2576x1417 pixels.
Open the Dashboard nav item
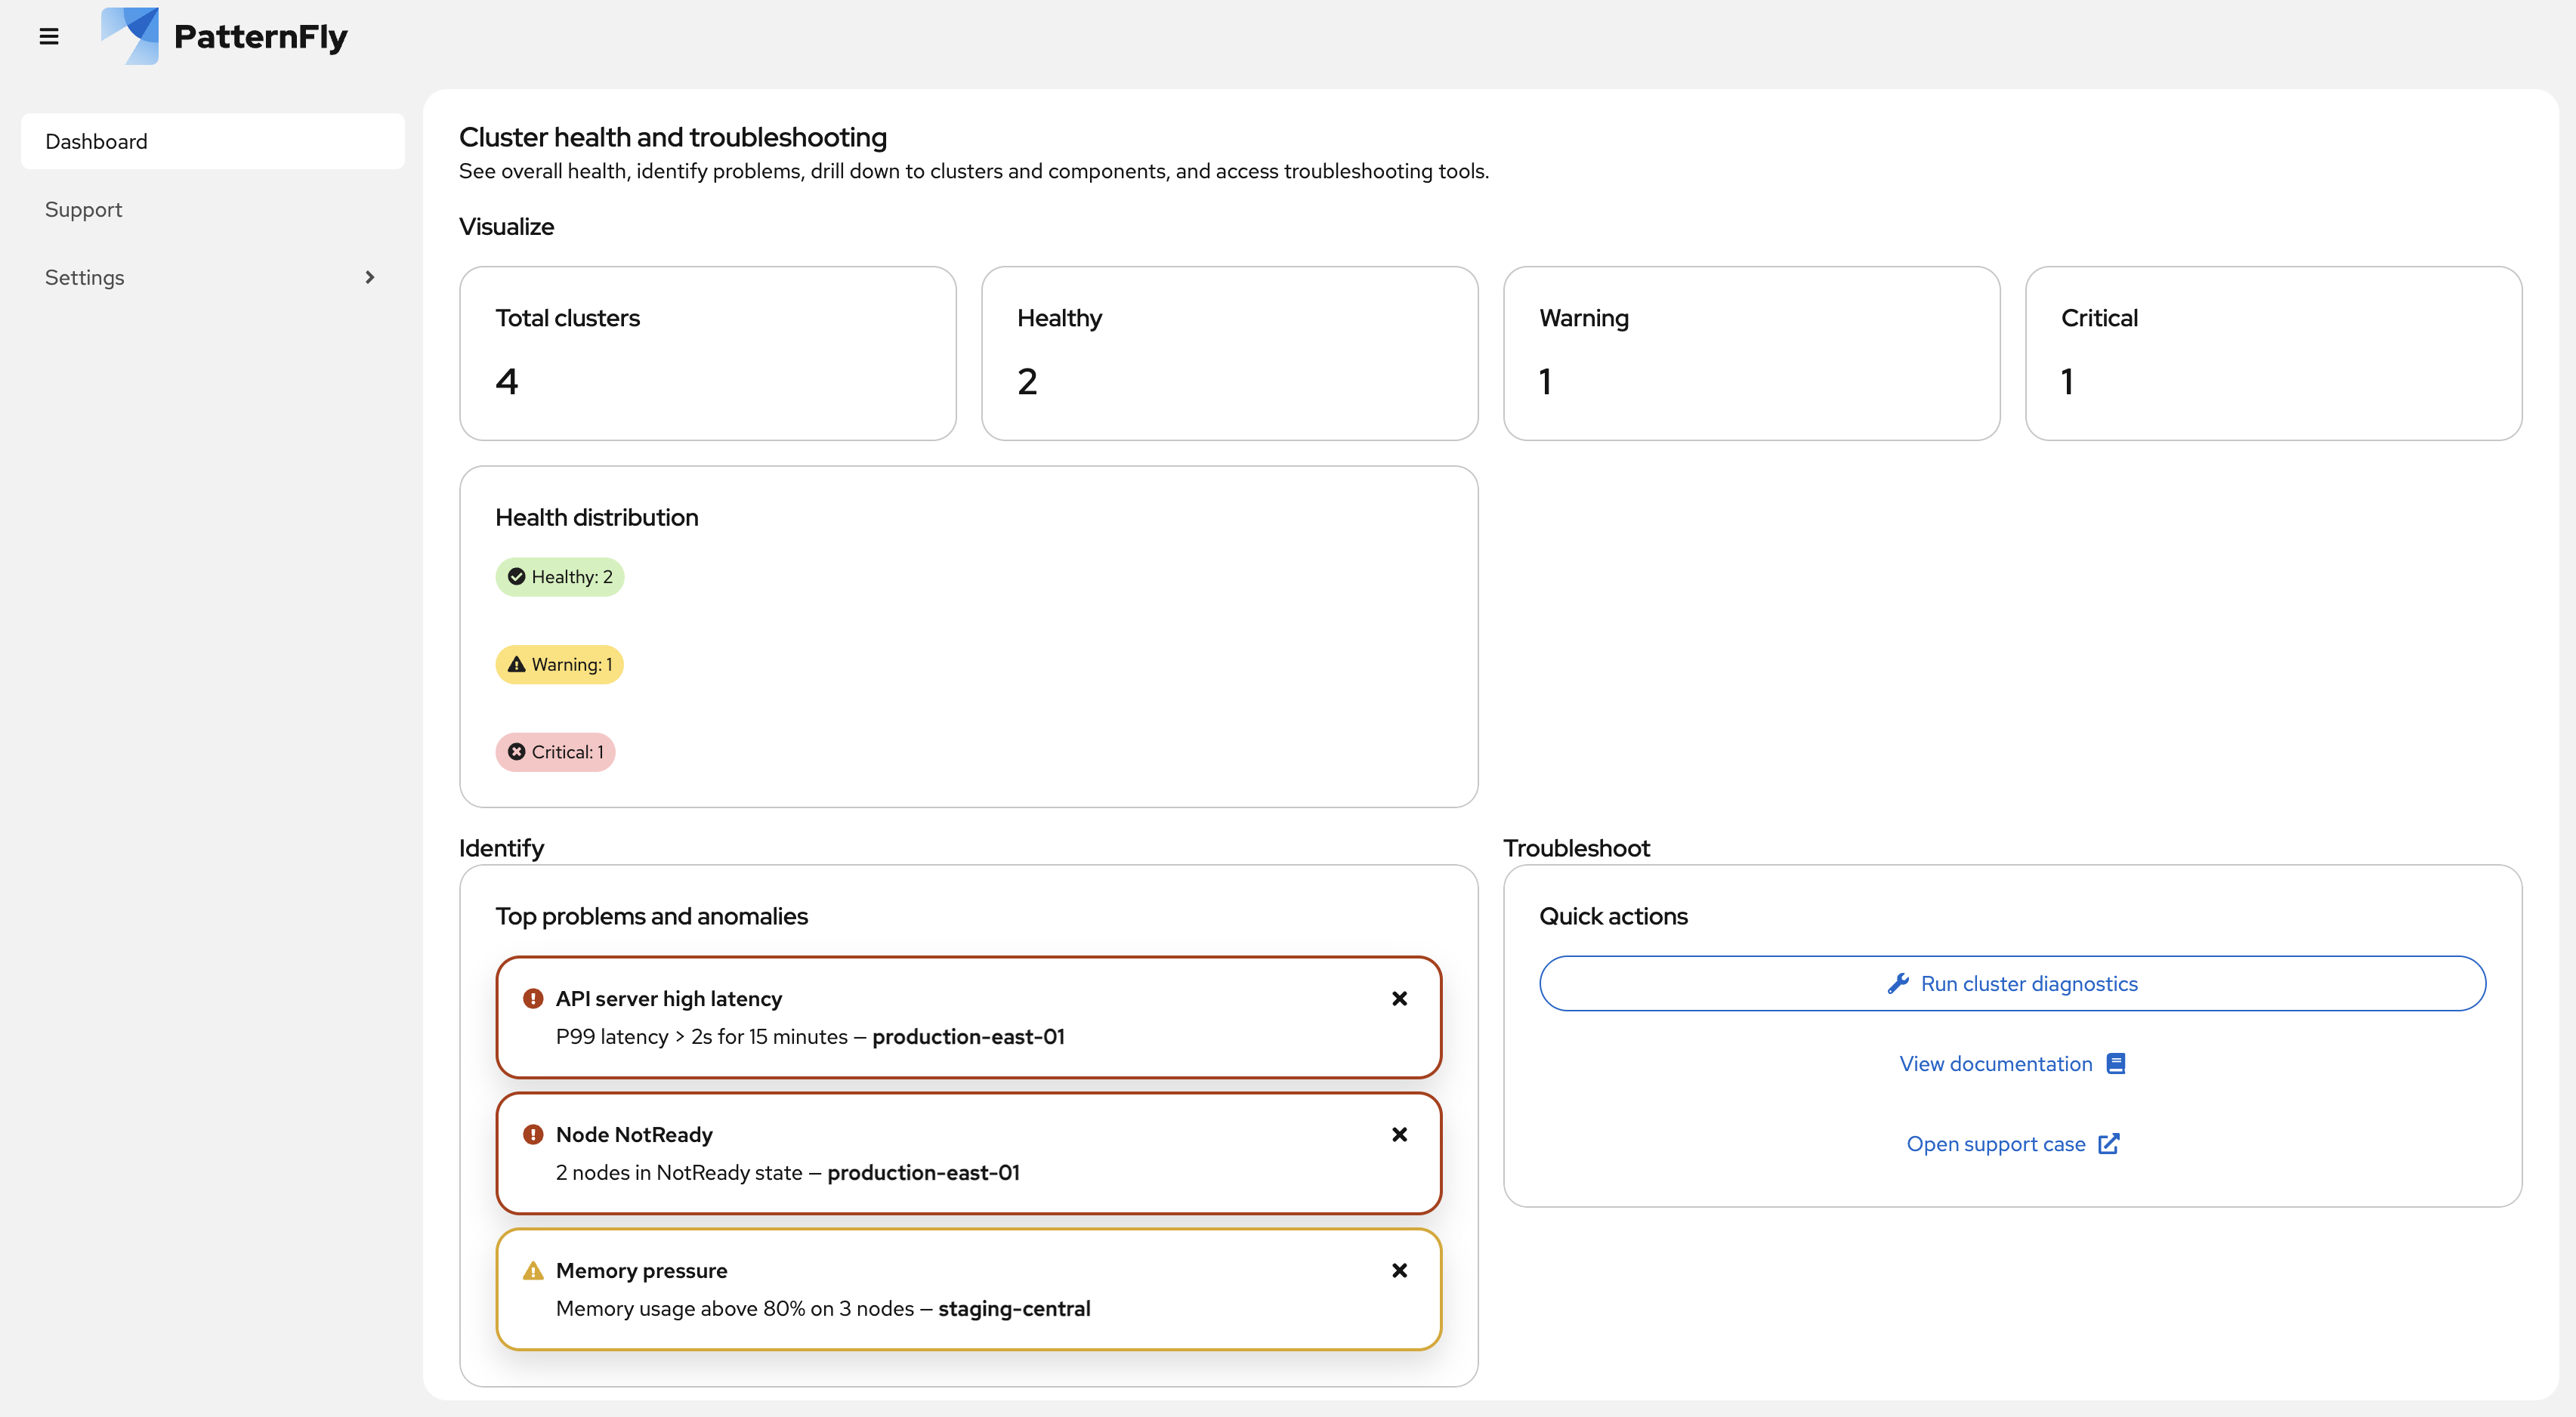[x=96, y=141]
